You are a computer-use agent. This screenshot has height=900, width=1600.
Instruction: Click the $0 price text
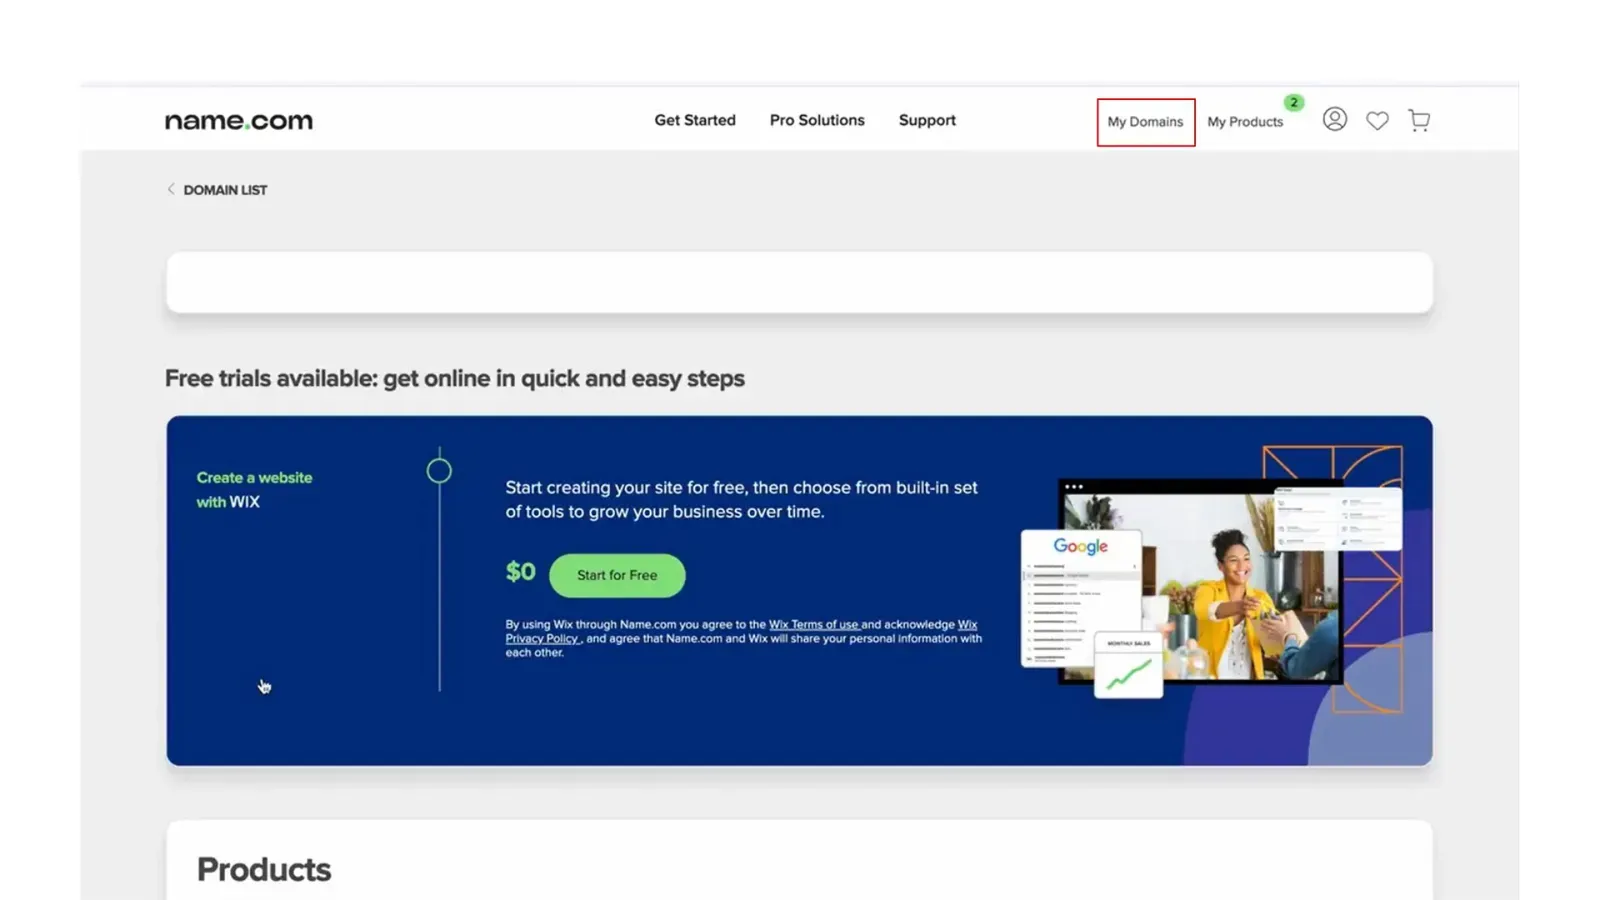(520, 572)
